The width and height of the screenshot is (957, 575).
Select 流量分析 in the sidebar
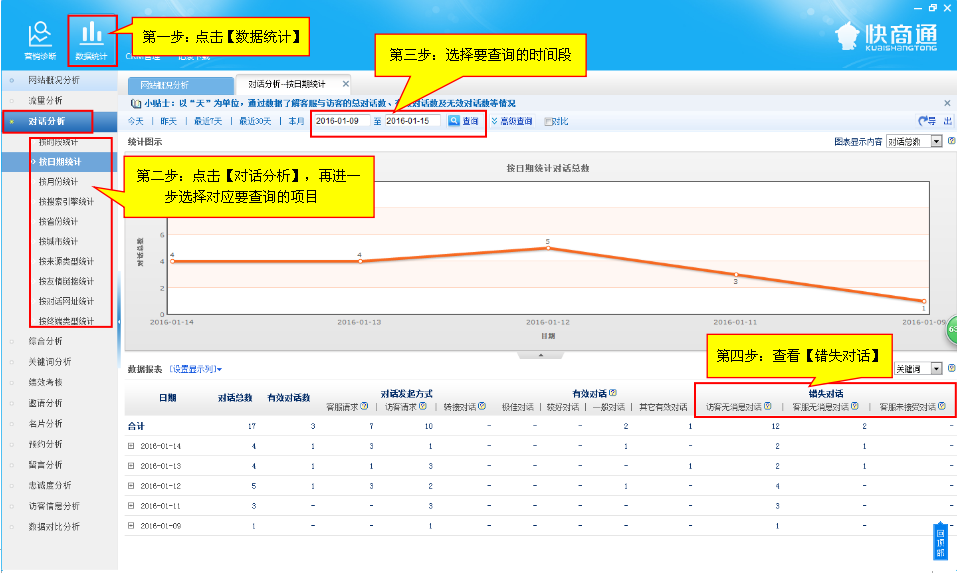tap(45, 100)
